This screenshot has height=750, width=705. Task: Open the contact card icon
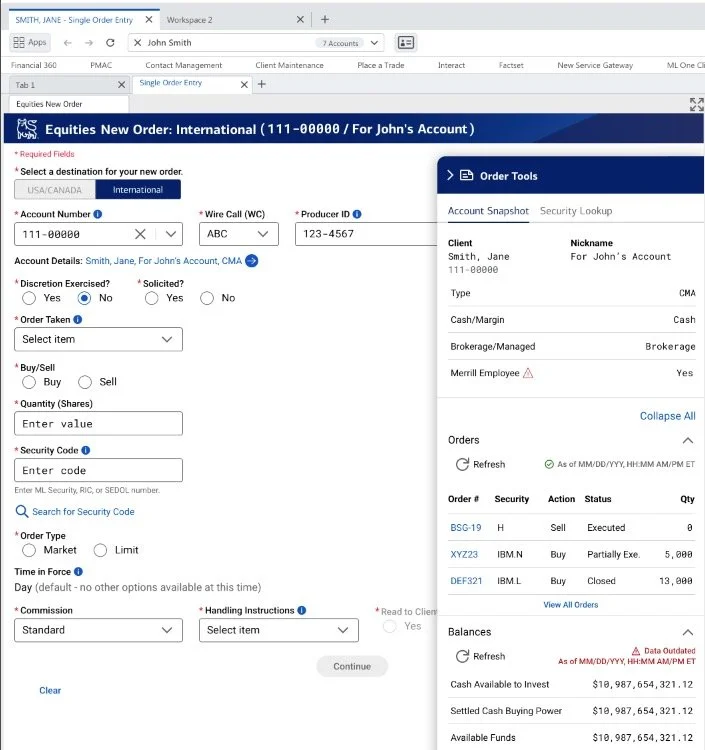(406, 43)
